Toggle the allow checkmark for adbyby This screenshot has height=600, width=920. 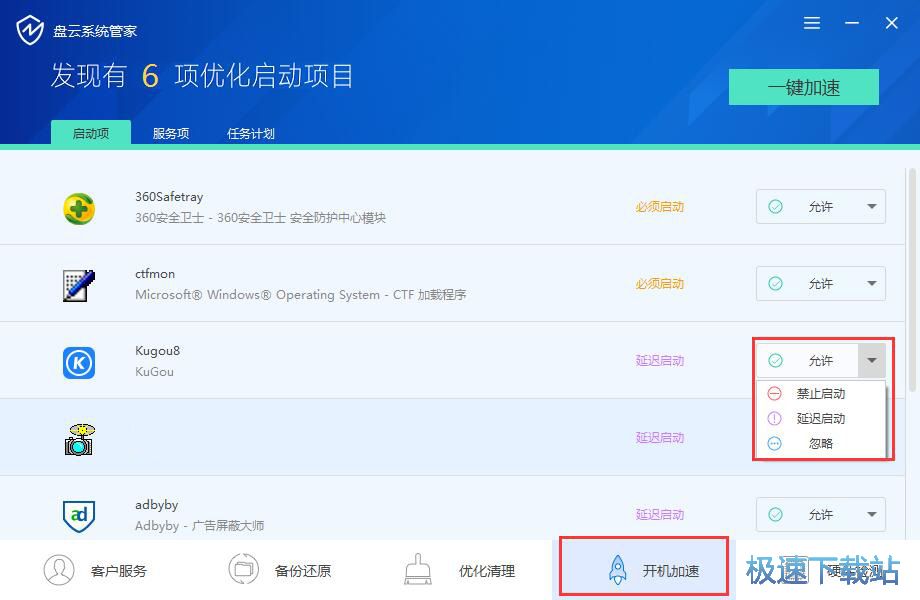[x=775, y=514]
